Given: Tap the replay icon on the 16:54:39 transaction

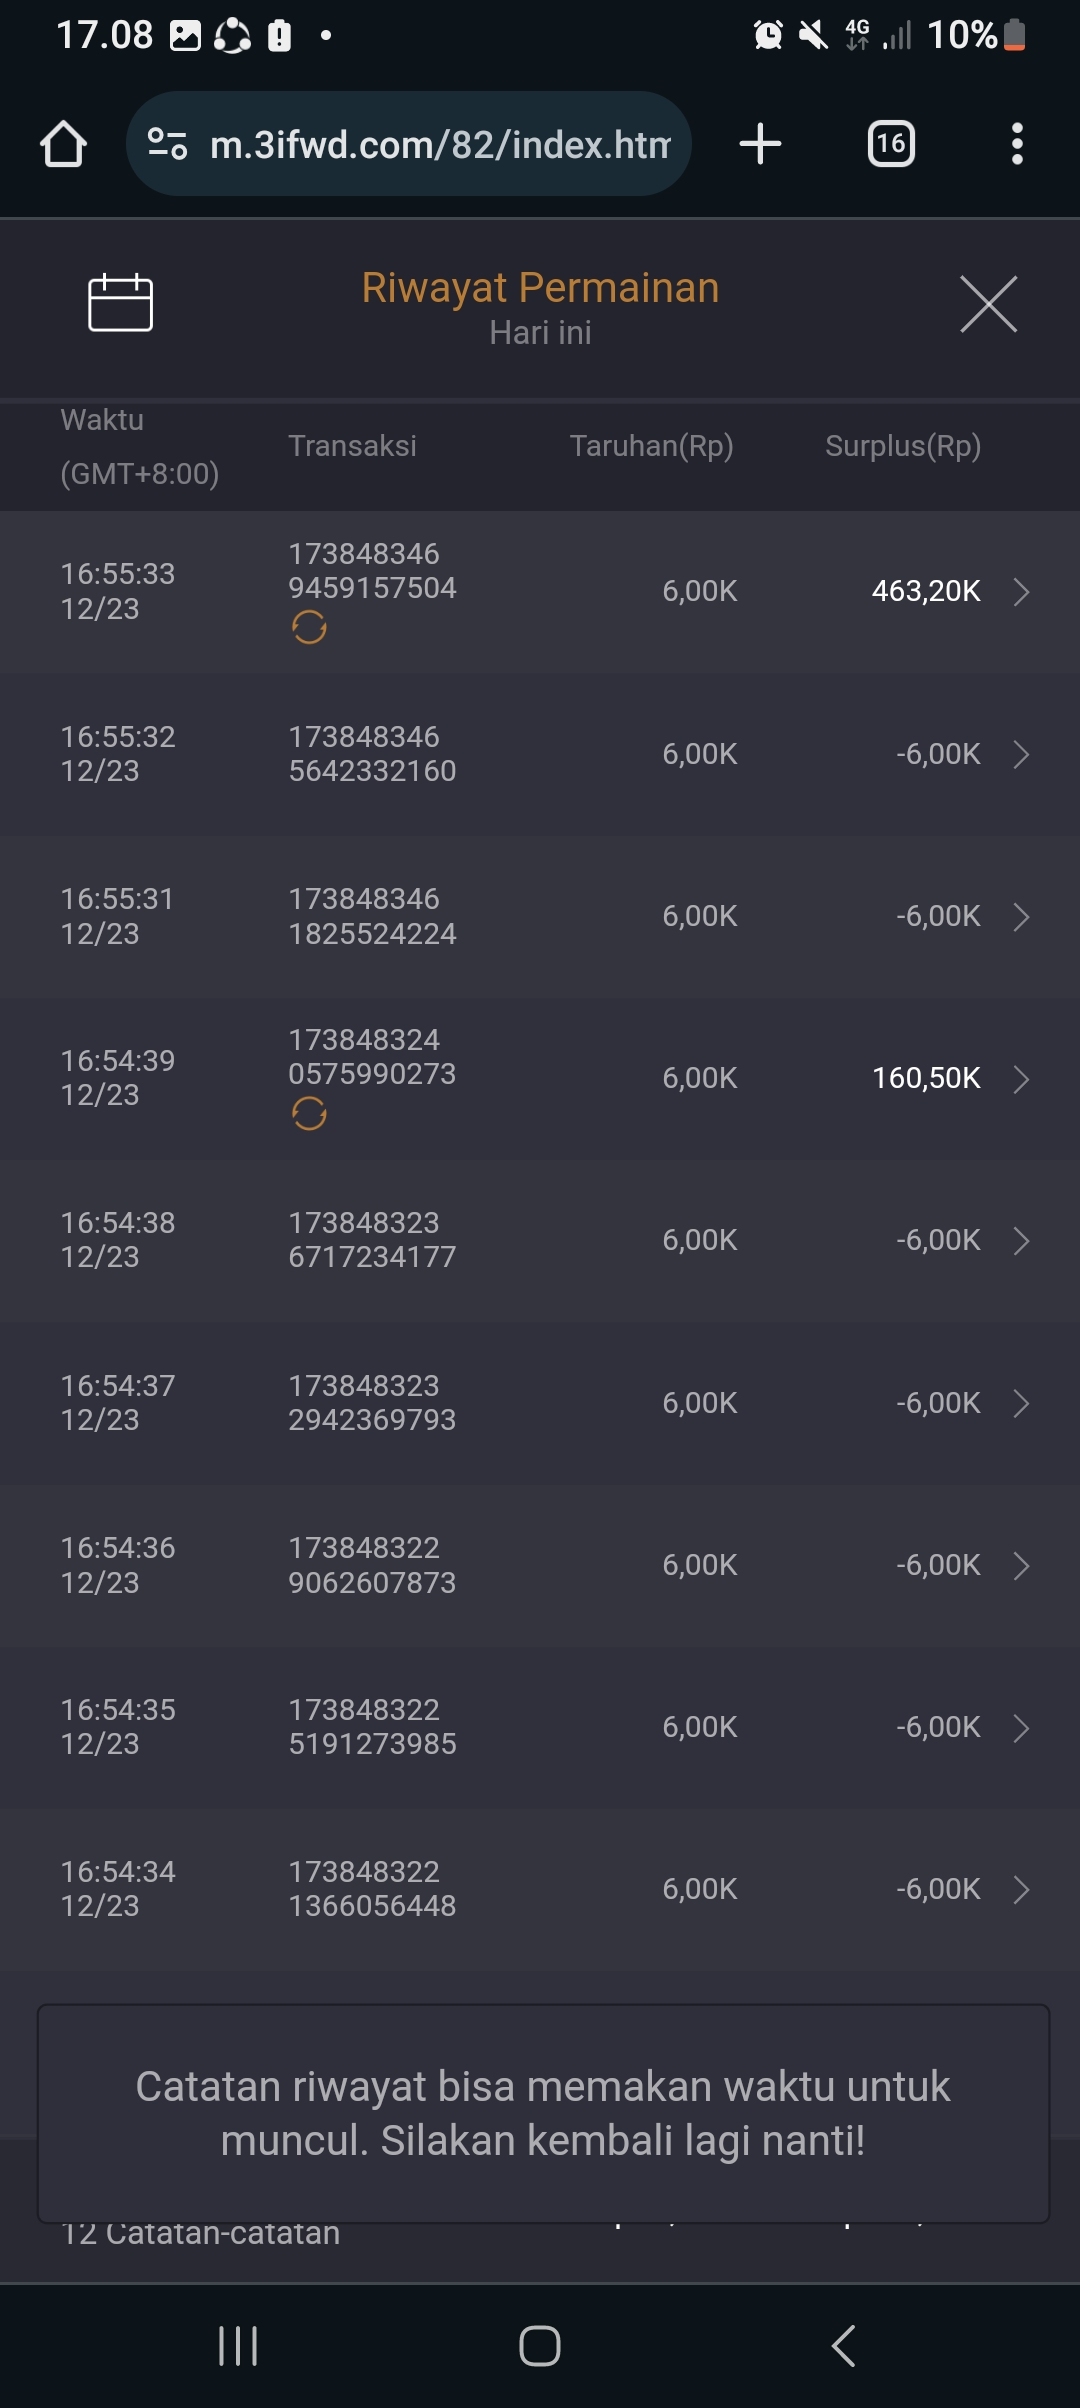Looking at the screenshot, I should [x=309, y=1114].
